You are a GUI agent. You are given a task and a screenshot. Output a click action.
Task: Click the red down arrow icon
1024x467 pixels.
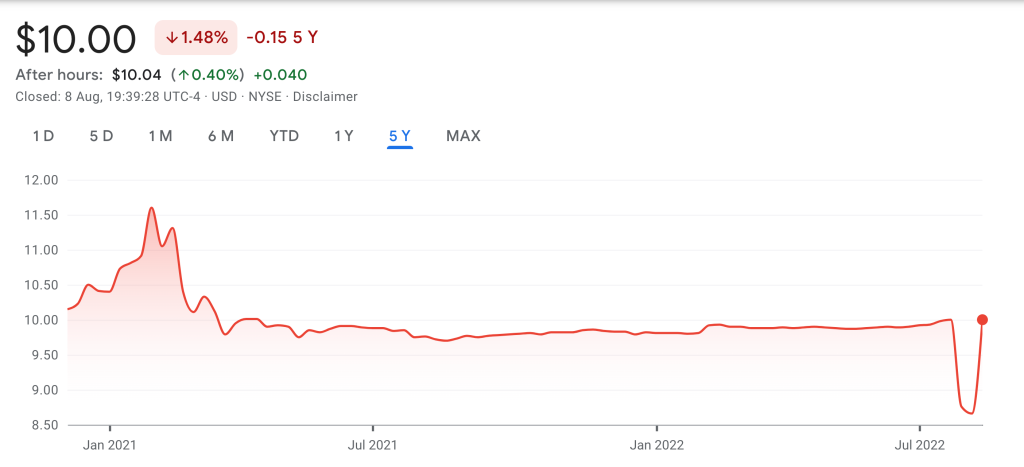(172, 38)
